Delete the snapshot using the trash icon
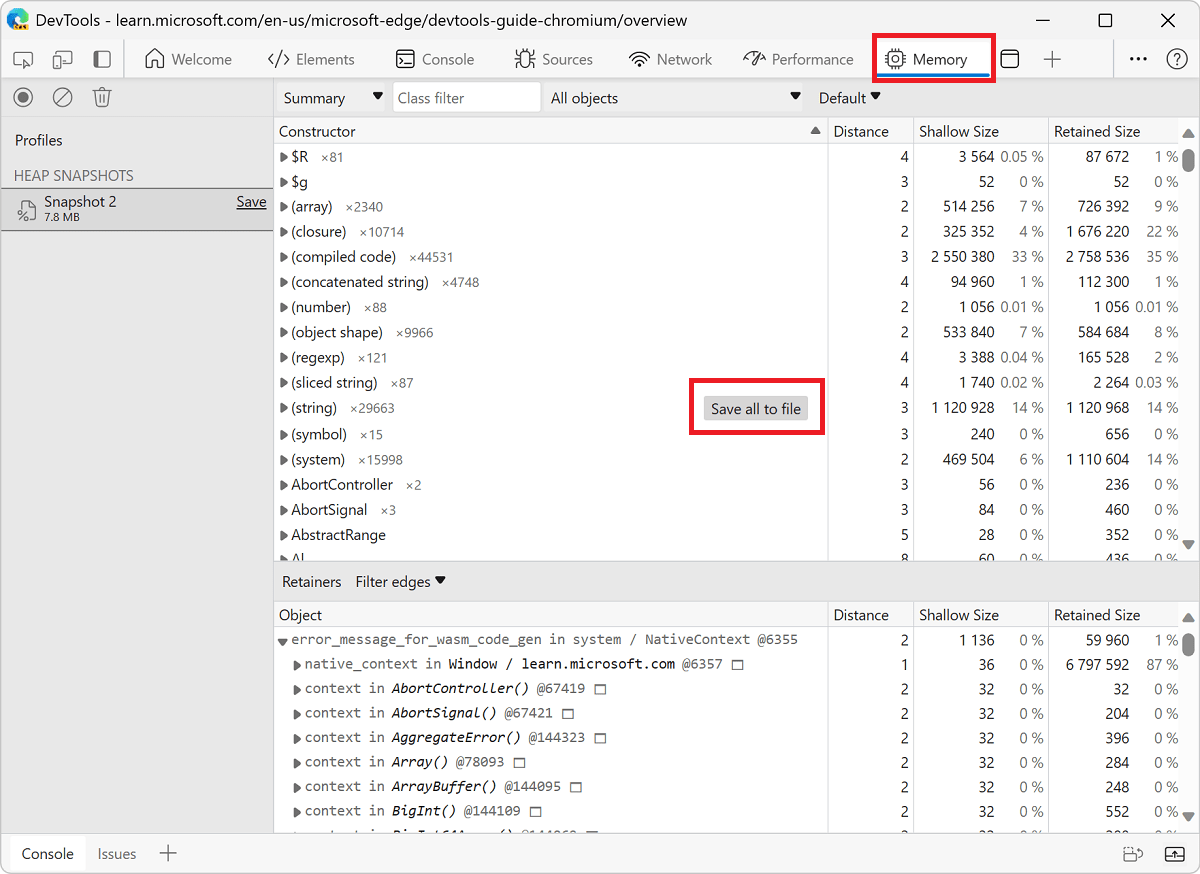1200x874 pixels. 101,97
